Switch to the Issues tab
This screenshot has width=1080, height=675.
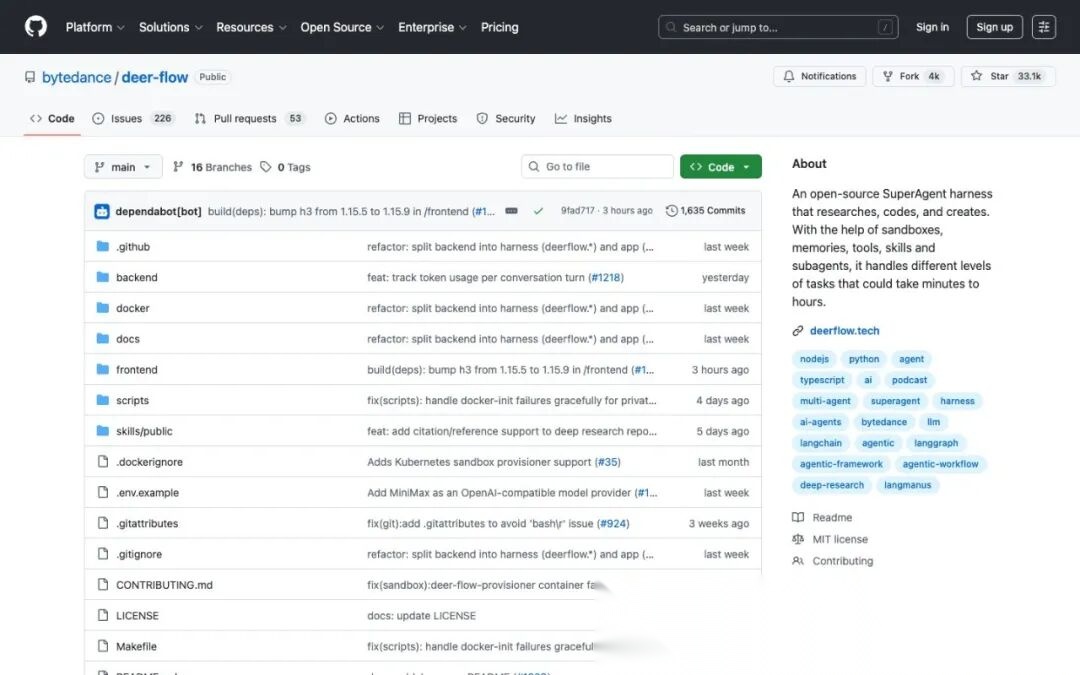point(134,118)
